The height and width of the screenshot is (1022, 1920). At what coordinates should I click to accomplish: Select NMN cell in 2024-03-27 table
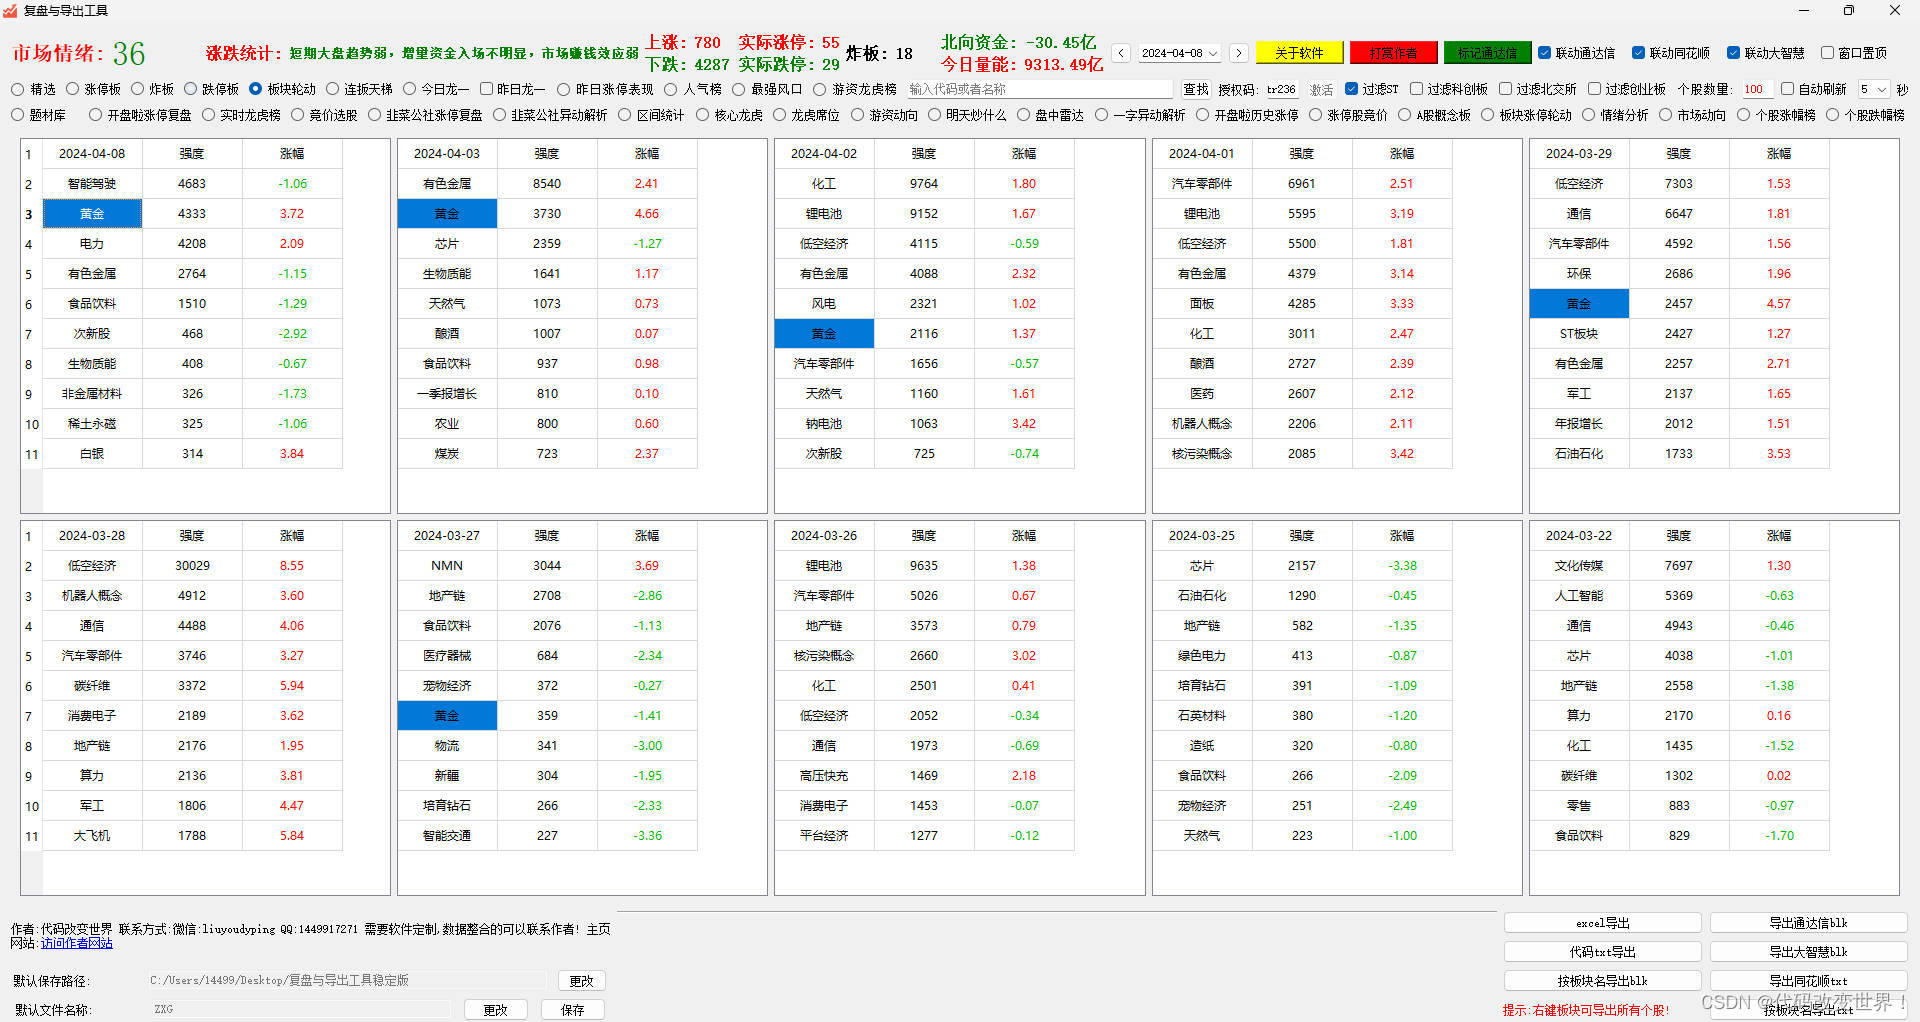point(447,566)
